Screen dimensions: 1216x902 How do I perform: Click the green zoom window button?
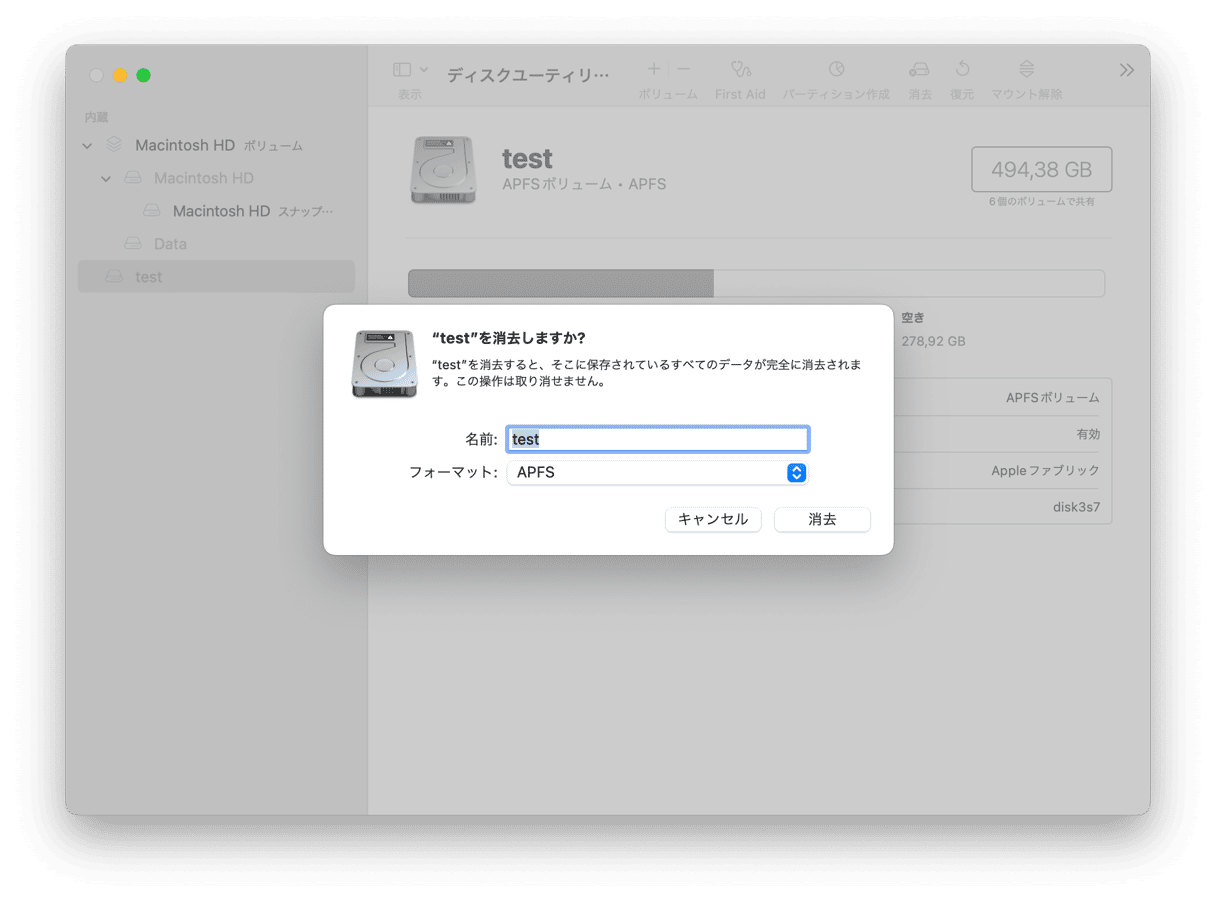point(144,75)
